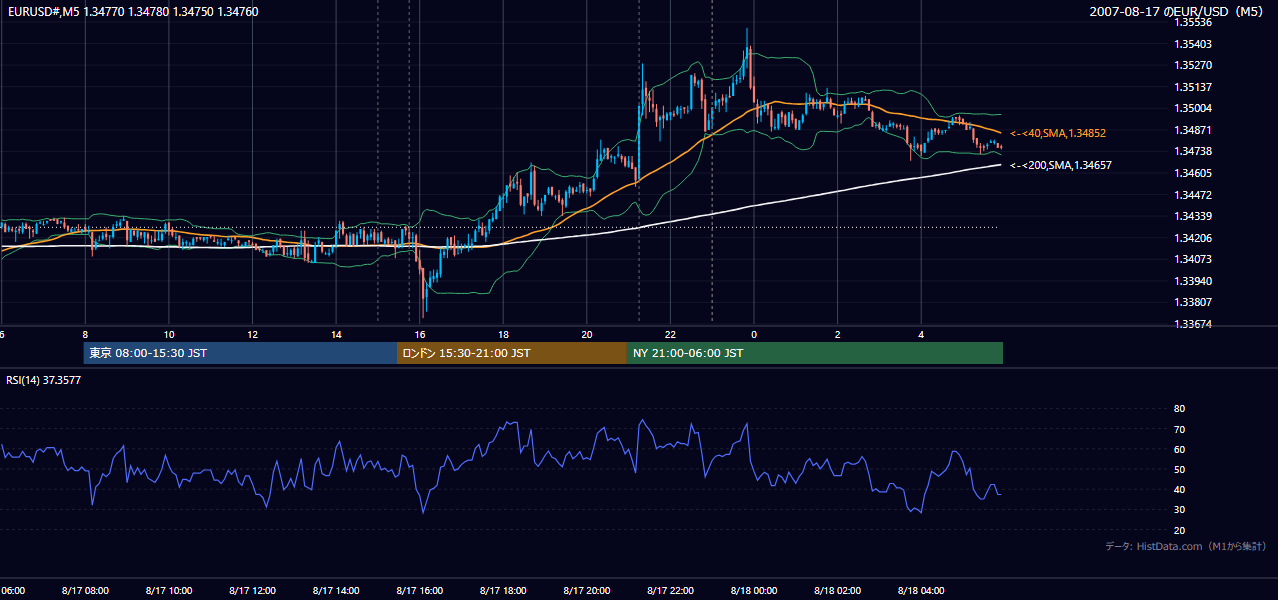
Task: Click hour tick 2 under price chart
Action: [837, 334]
